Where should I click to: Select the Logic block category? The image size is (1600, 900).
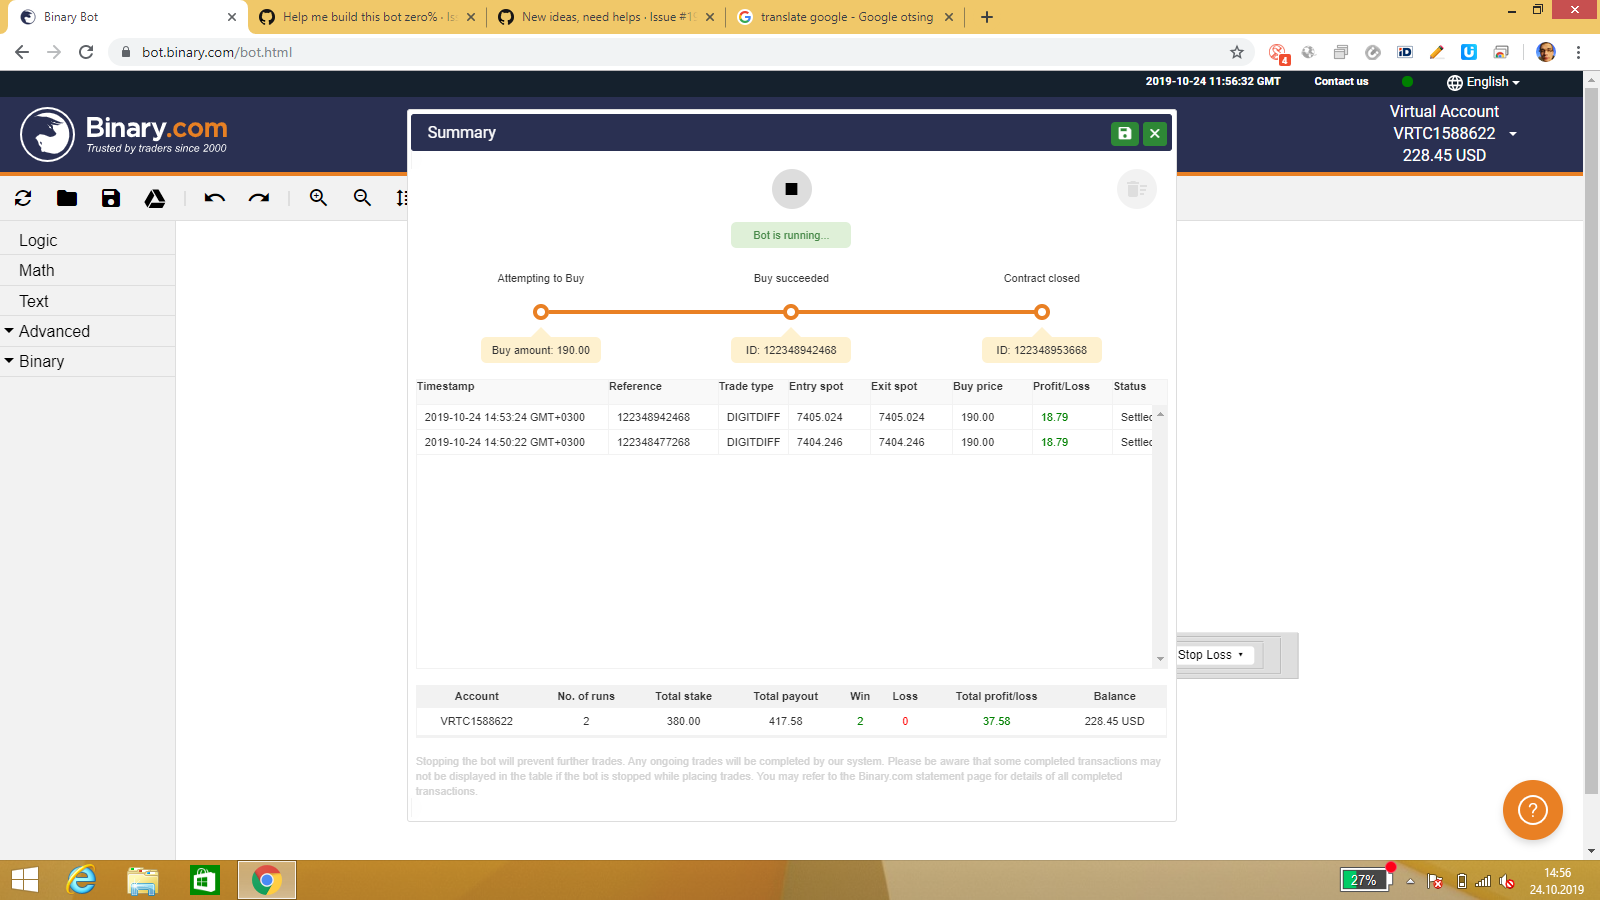(38, 240)
